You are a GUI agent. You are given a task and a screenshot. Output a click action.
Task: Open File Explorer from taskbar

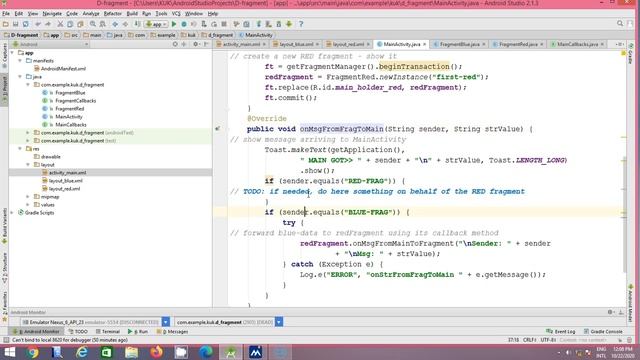tap(131, 352)
